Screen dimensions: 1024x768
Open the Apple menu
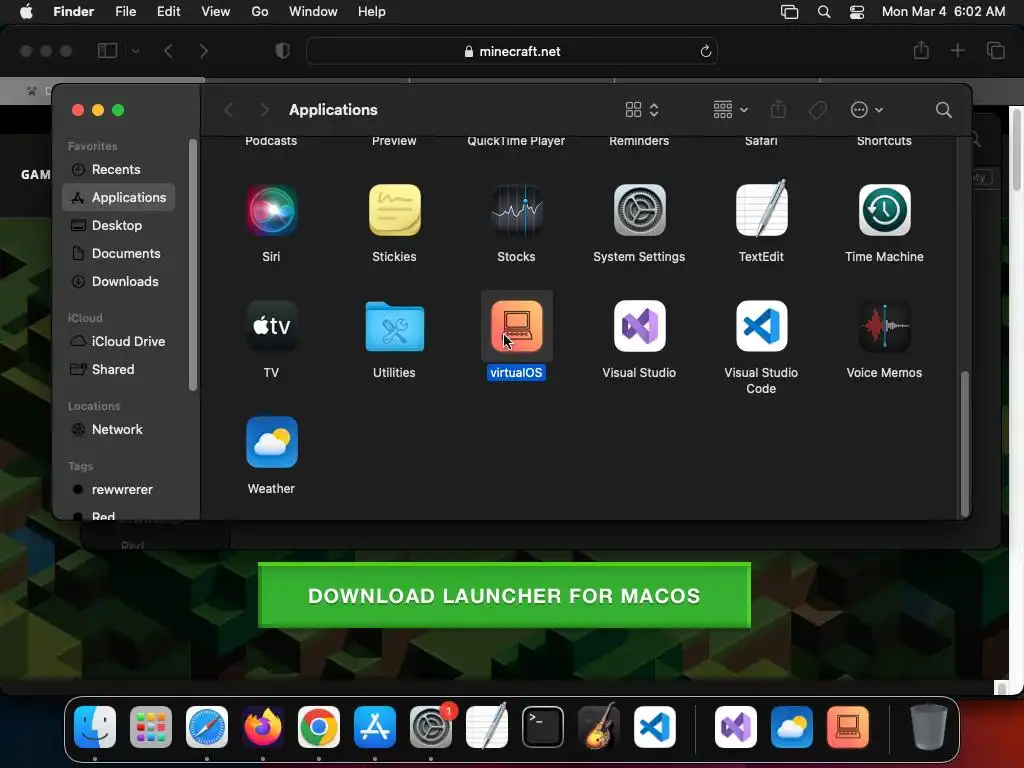26,12
